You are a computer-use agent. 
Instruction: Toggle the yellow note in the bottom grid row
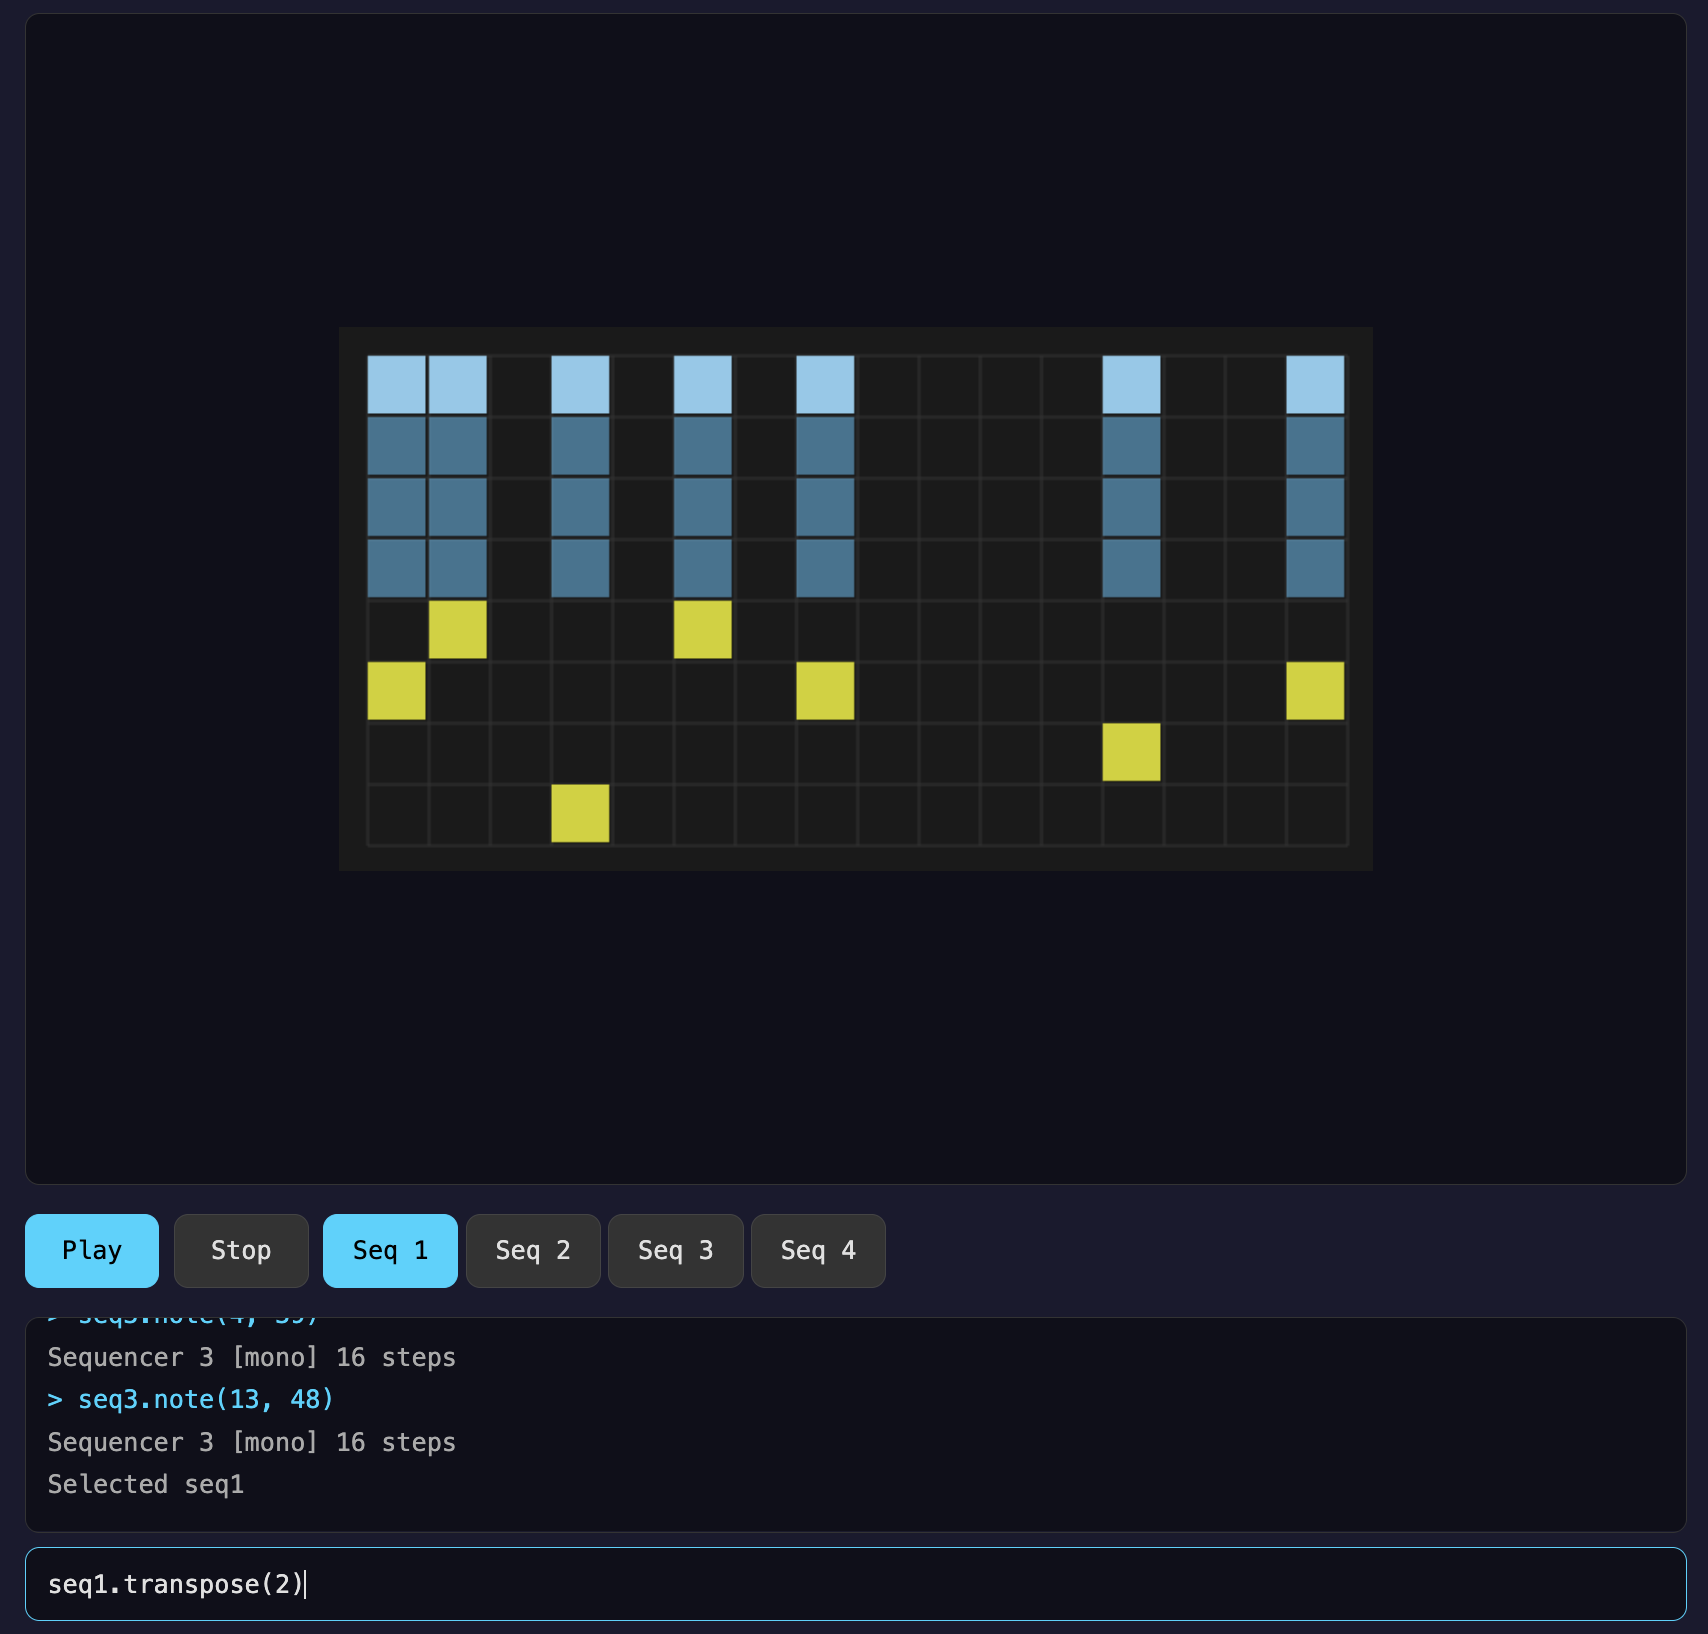coord(580,813)
